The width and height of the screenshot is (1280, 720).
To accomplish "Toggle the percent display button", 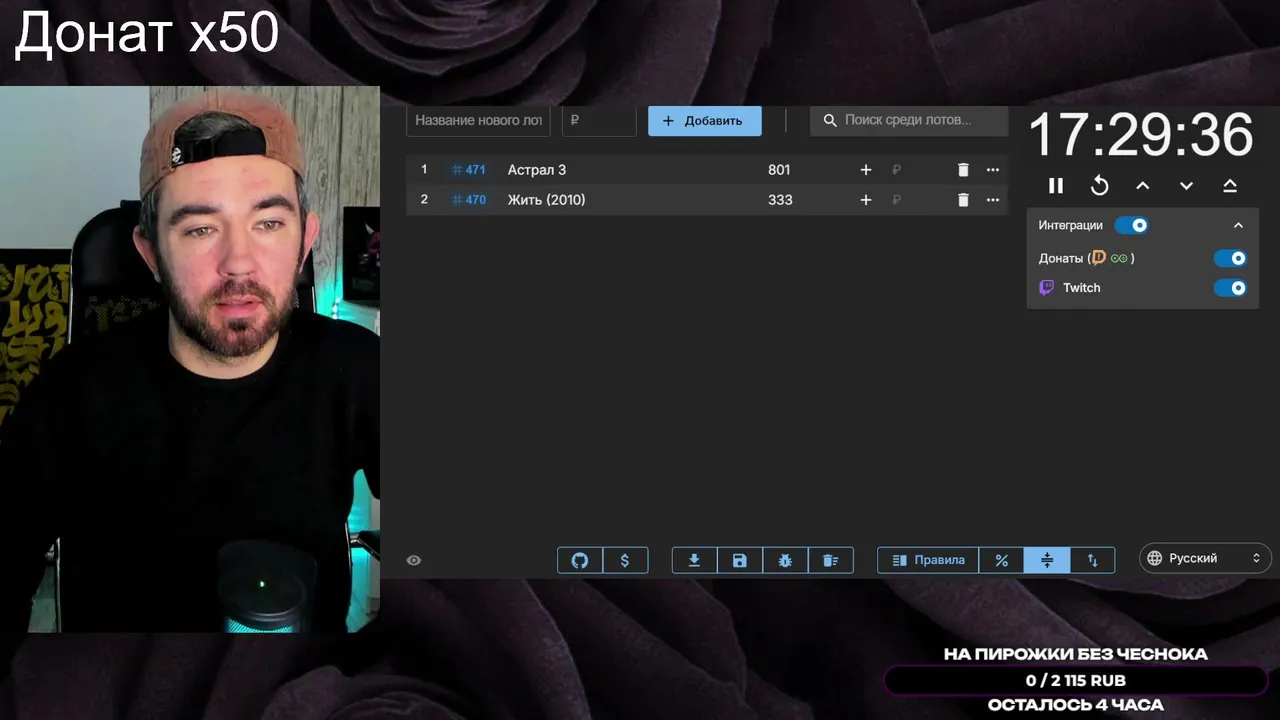I will point(1001,560).
